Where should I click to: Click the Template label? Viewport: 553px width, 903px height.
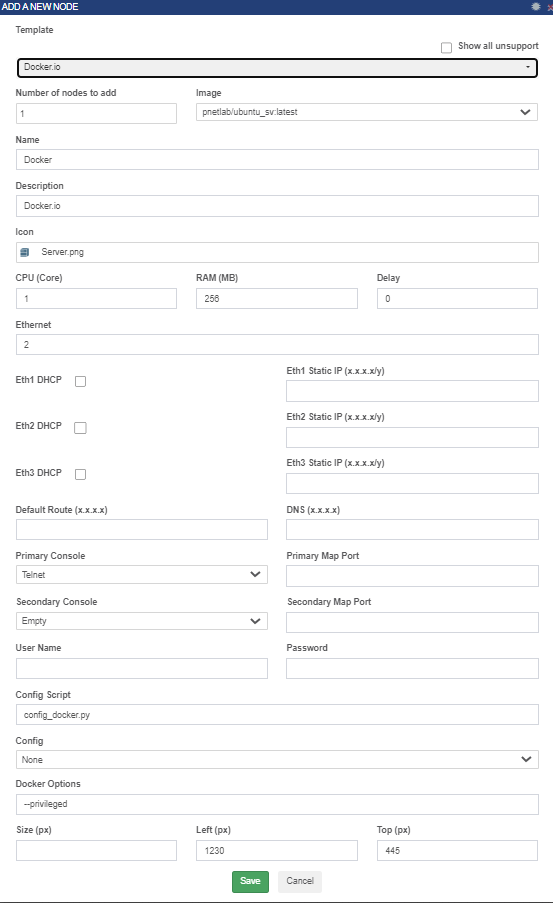(35, 30)
